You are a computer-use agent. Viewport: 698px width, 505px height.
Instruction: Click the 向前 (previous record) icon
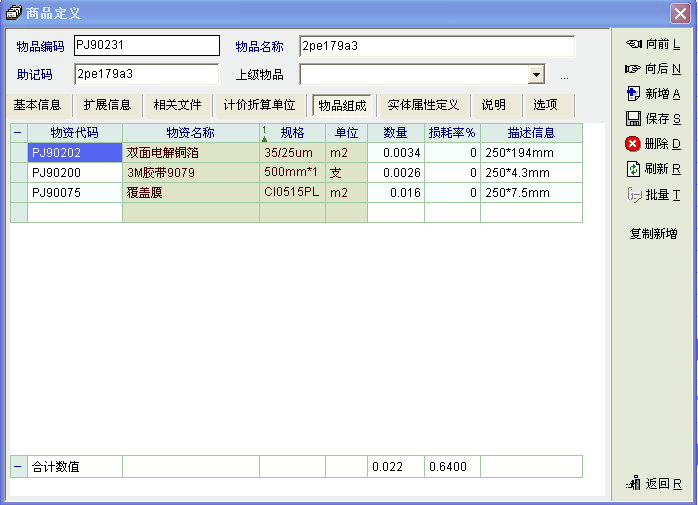click(x=632, y=44)
